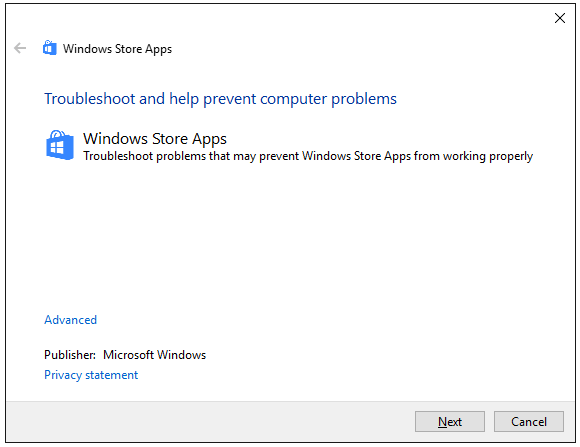Click the Windows logo on the large bag icon

[x=57, y=148]
